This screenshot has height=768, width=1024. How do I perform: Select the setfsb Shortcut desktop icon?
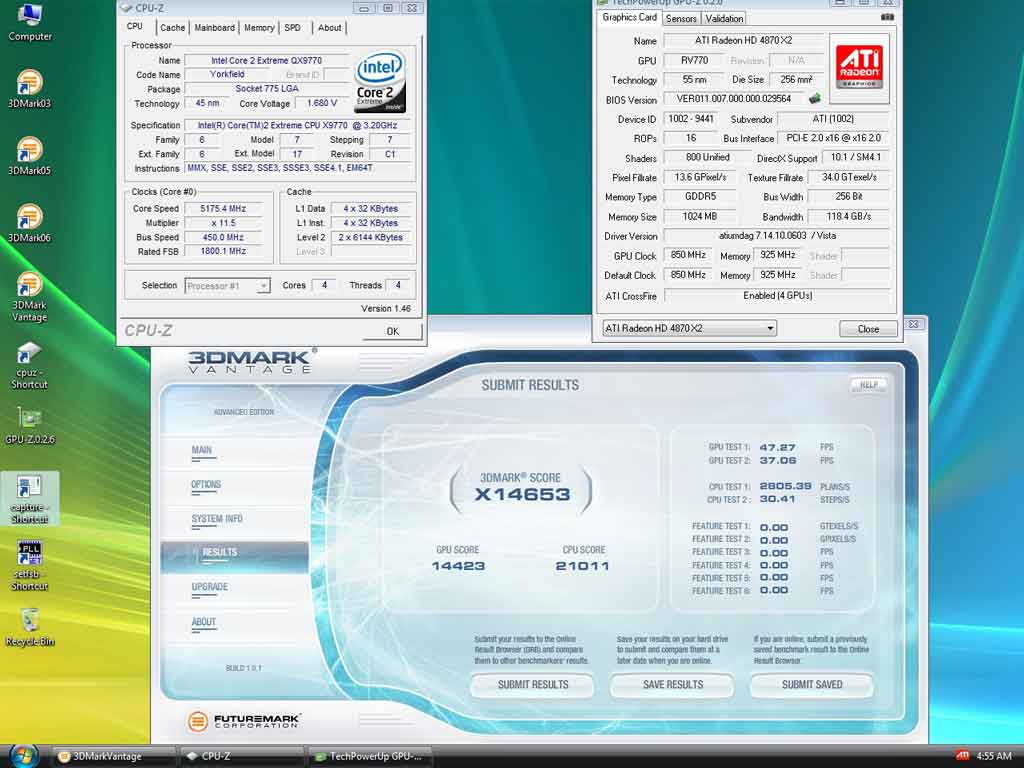coord(29,566)
